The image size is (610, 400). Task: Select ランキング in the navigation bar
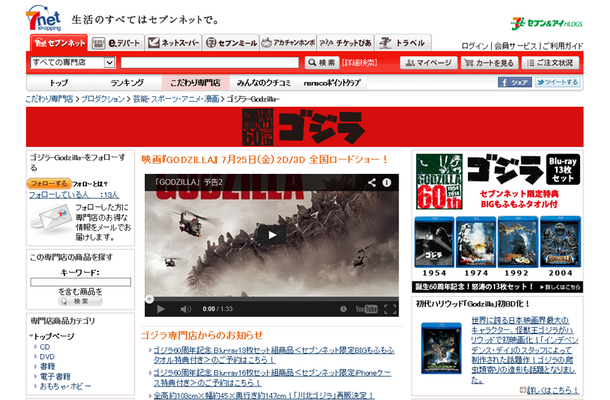click(127, 82)
